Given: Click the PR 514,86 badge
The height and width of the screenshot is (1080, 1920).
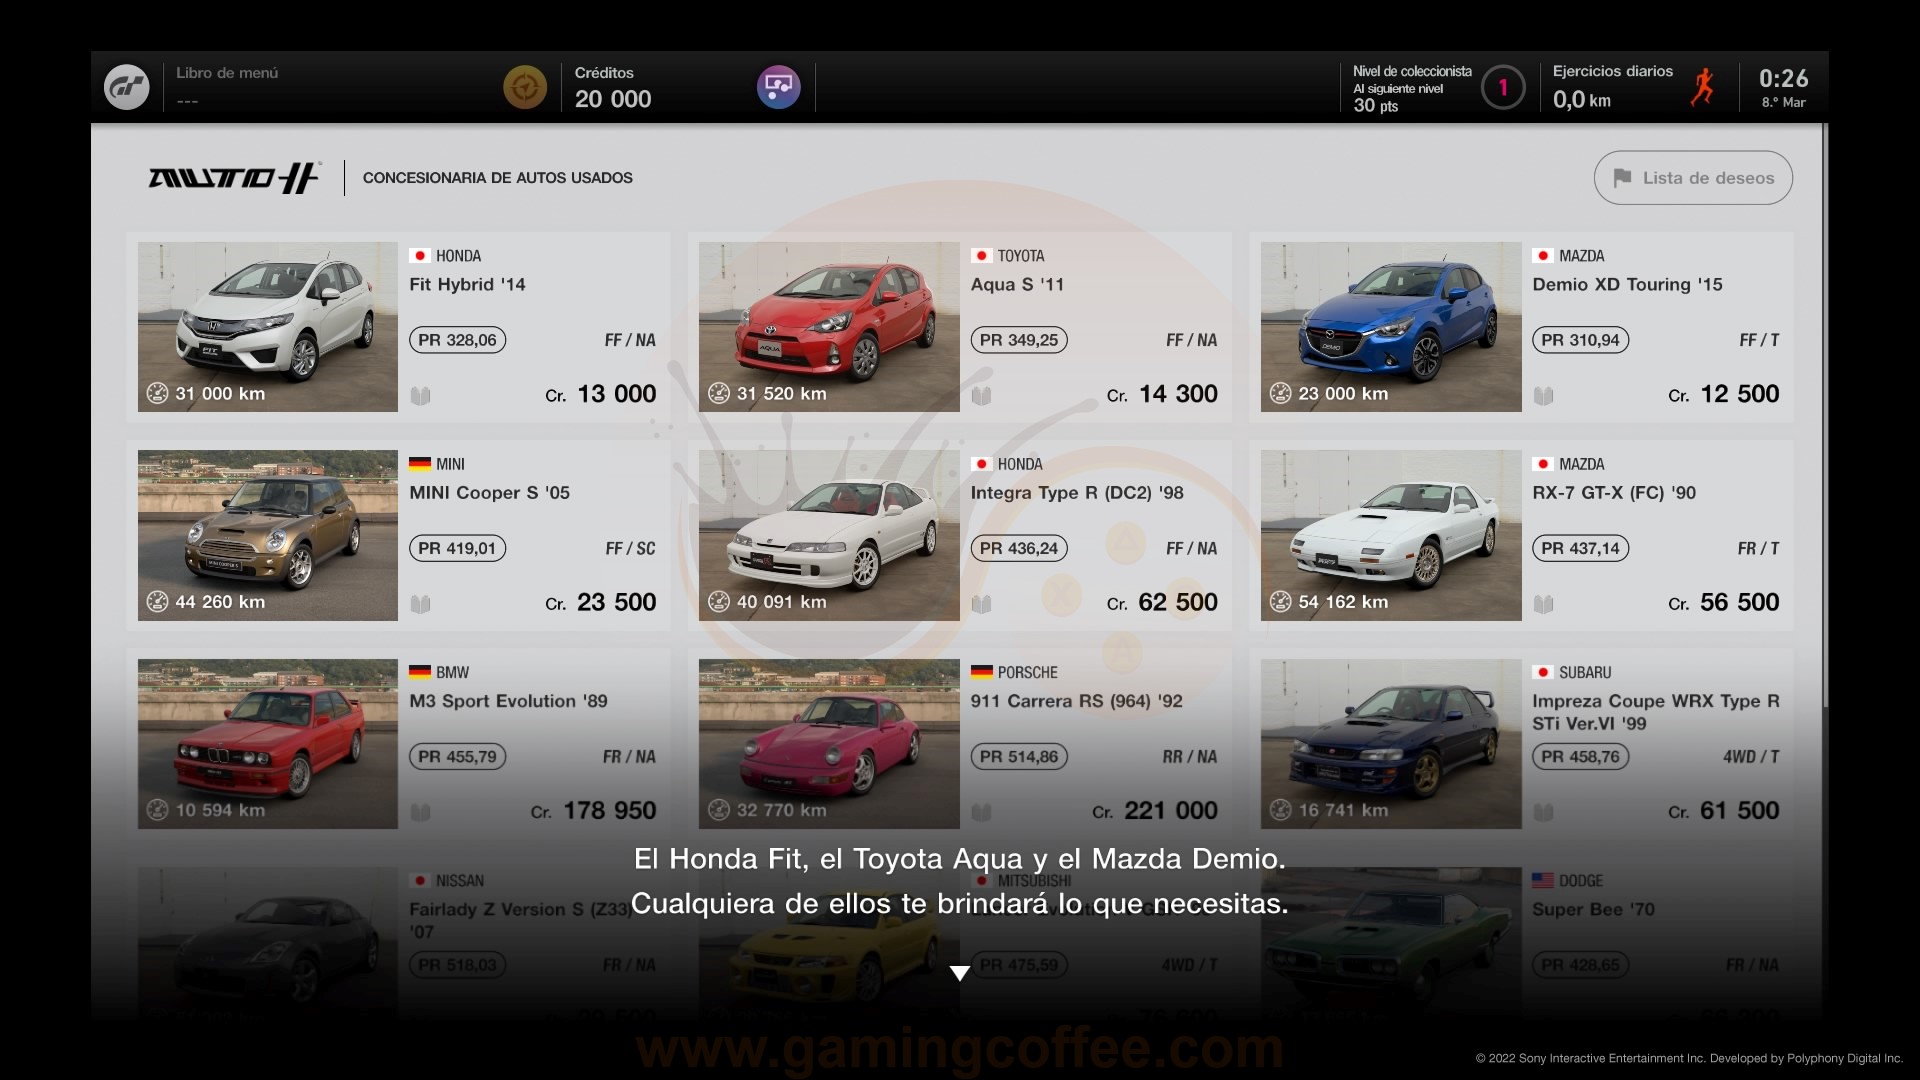Looking at the screenshot, I should [x=1019, y=757].
